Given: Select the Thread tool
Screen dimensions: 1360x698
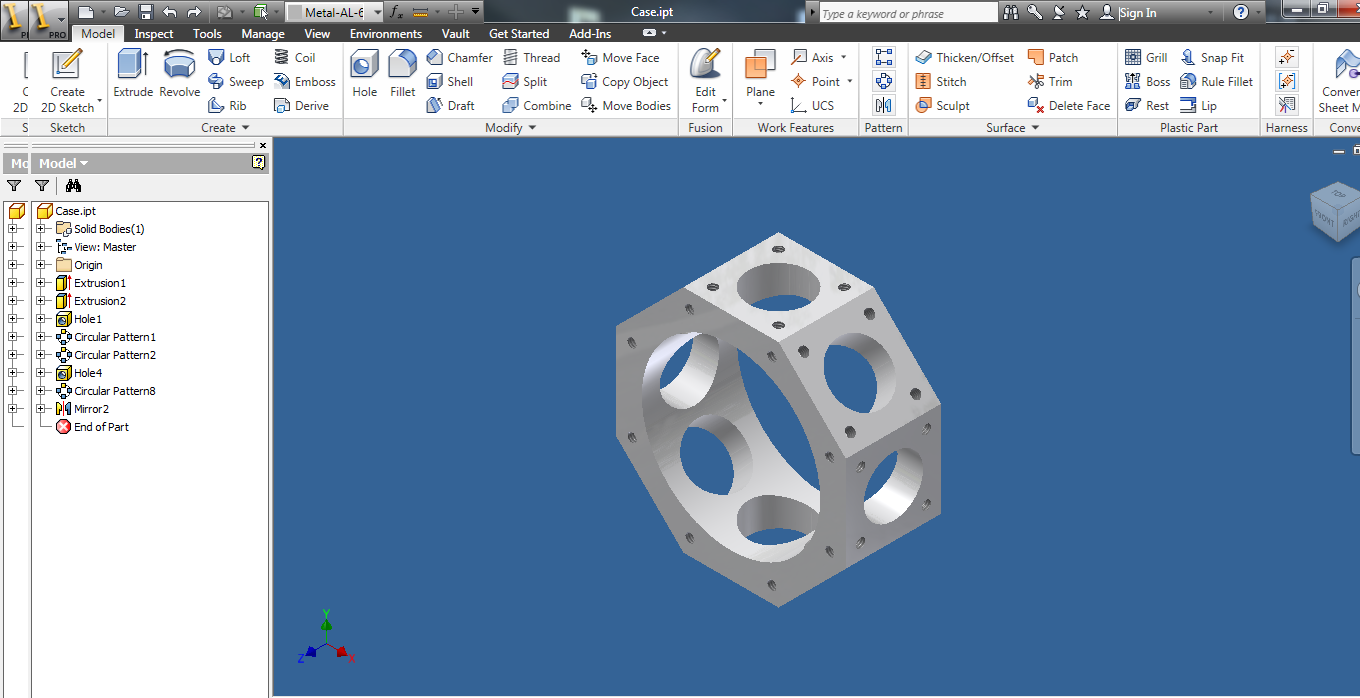Looking at the screenshot, I should pos(531,58).
